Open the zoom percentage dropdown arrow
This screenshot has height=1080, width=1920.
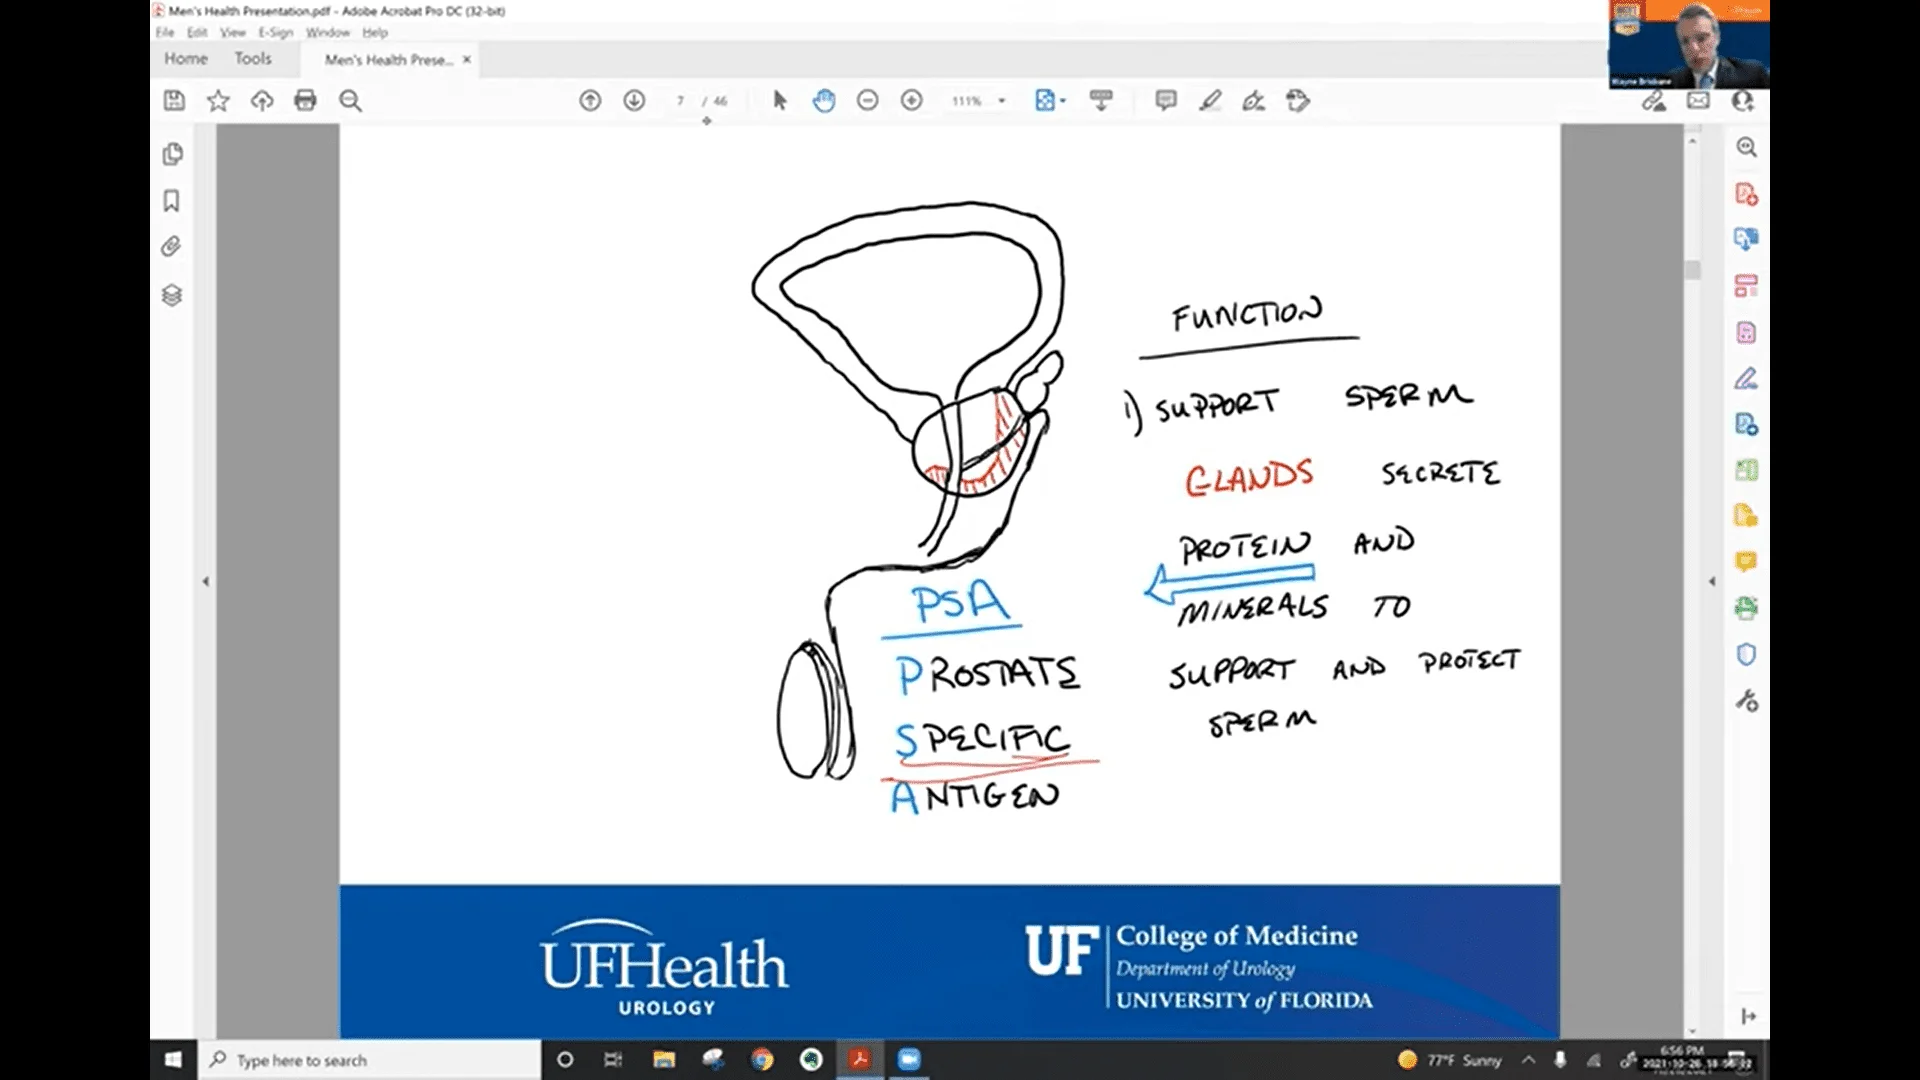click(x=1002, y=101)
